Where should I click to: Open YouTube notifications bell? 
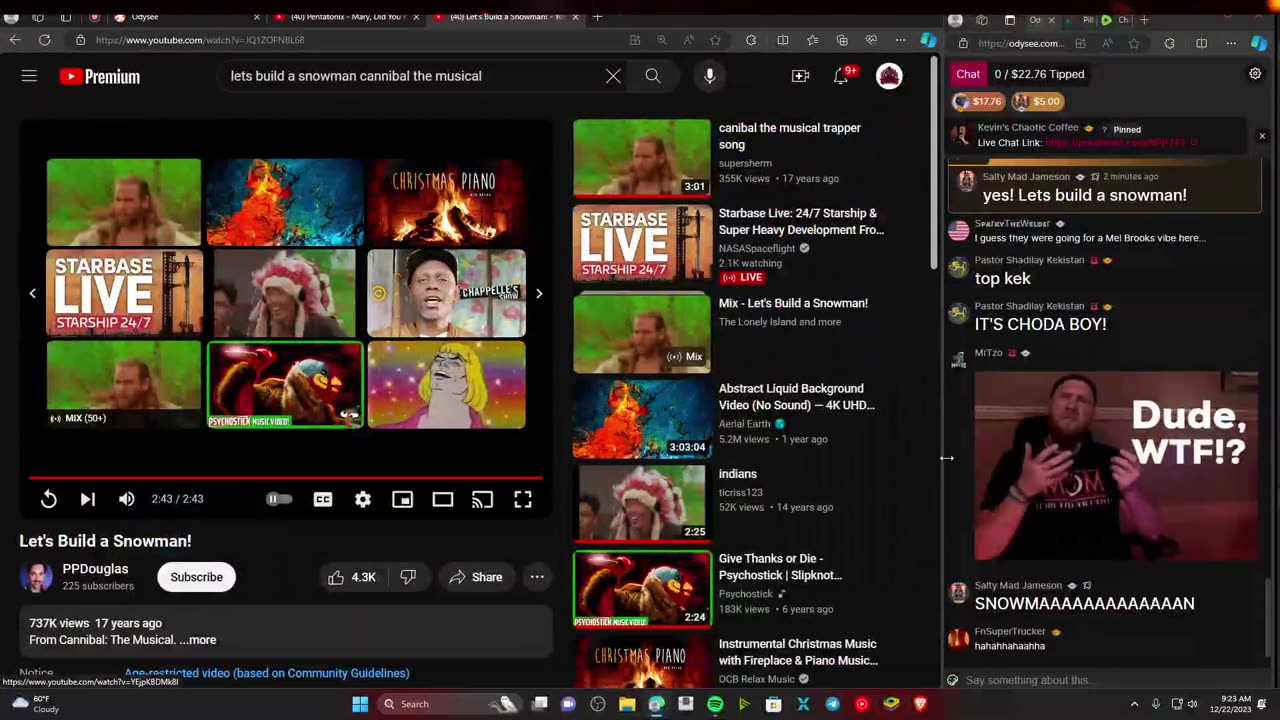842,76
